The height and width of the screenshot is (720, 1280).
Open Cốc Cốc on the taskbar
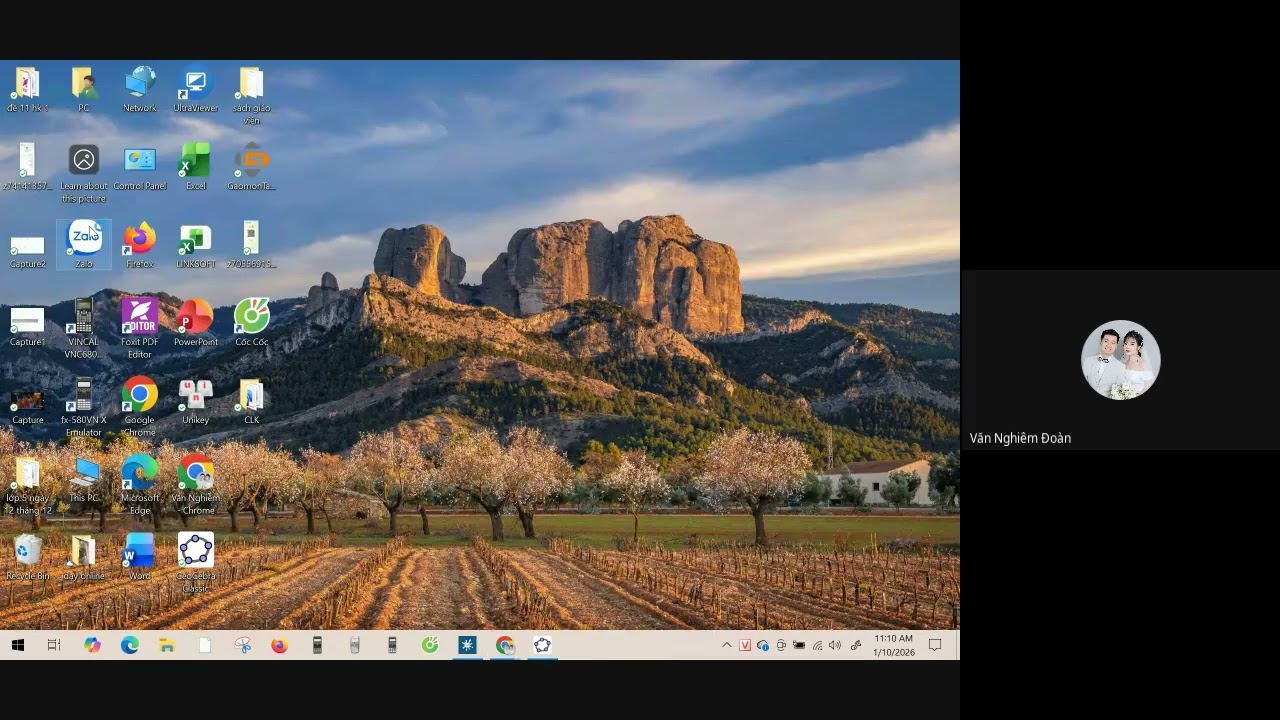coord(430,646)
